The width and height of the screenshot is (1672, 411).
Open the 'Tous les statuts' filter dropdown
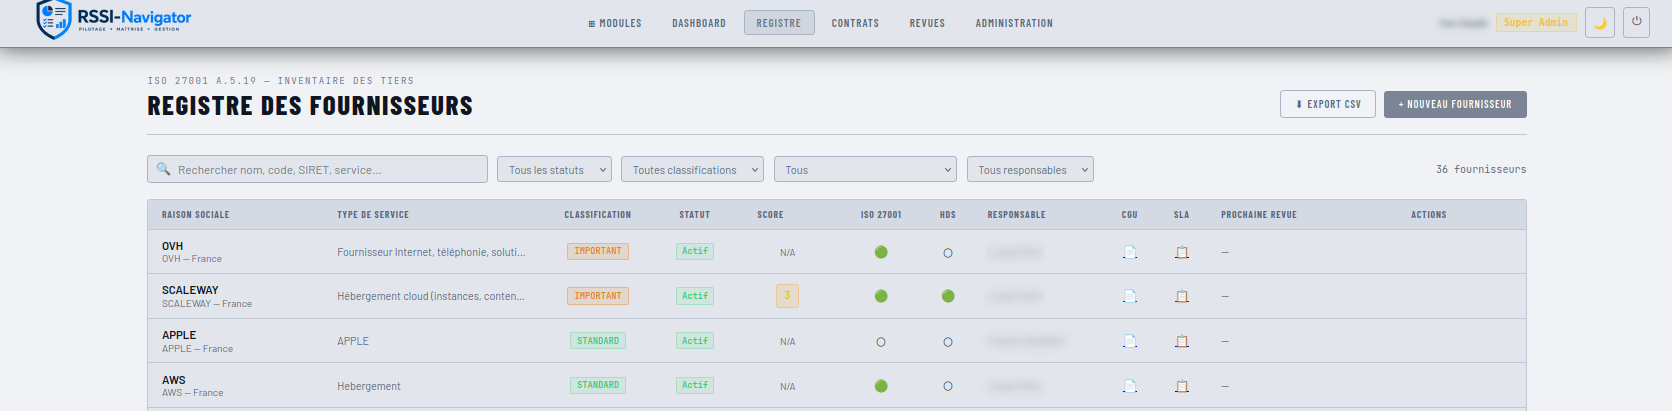point(554,169)
